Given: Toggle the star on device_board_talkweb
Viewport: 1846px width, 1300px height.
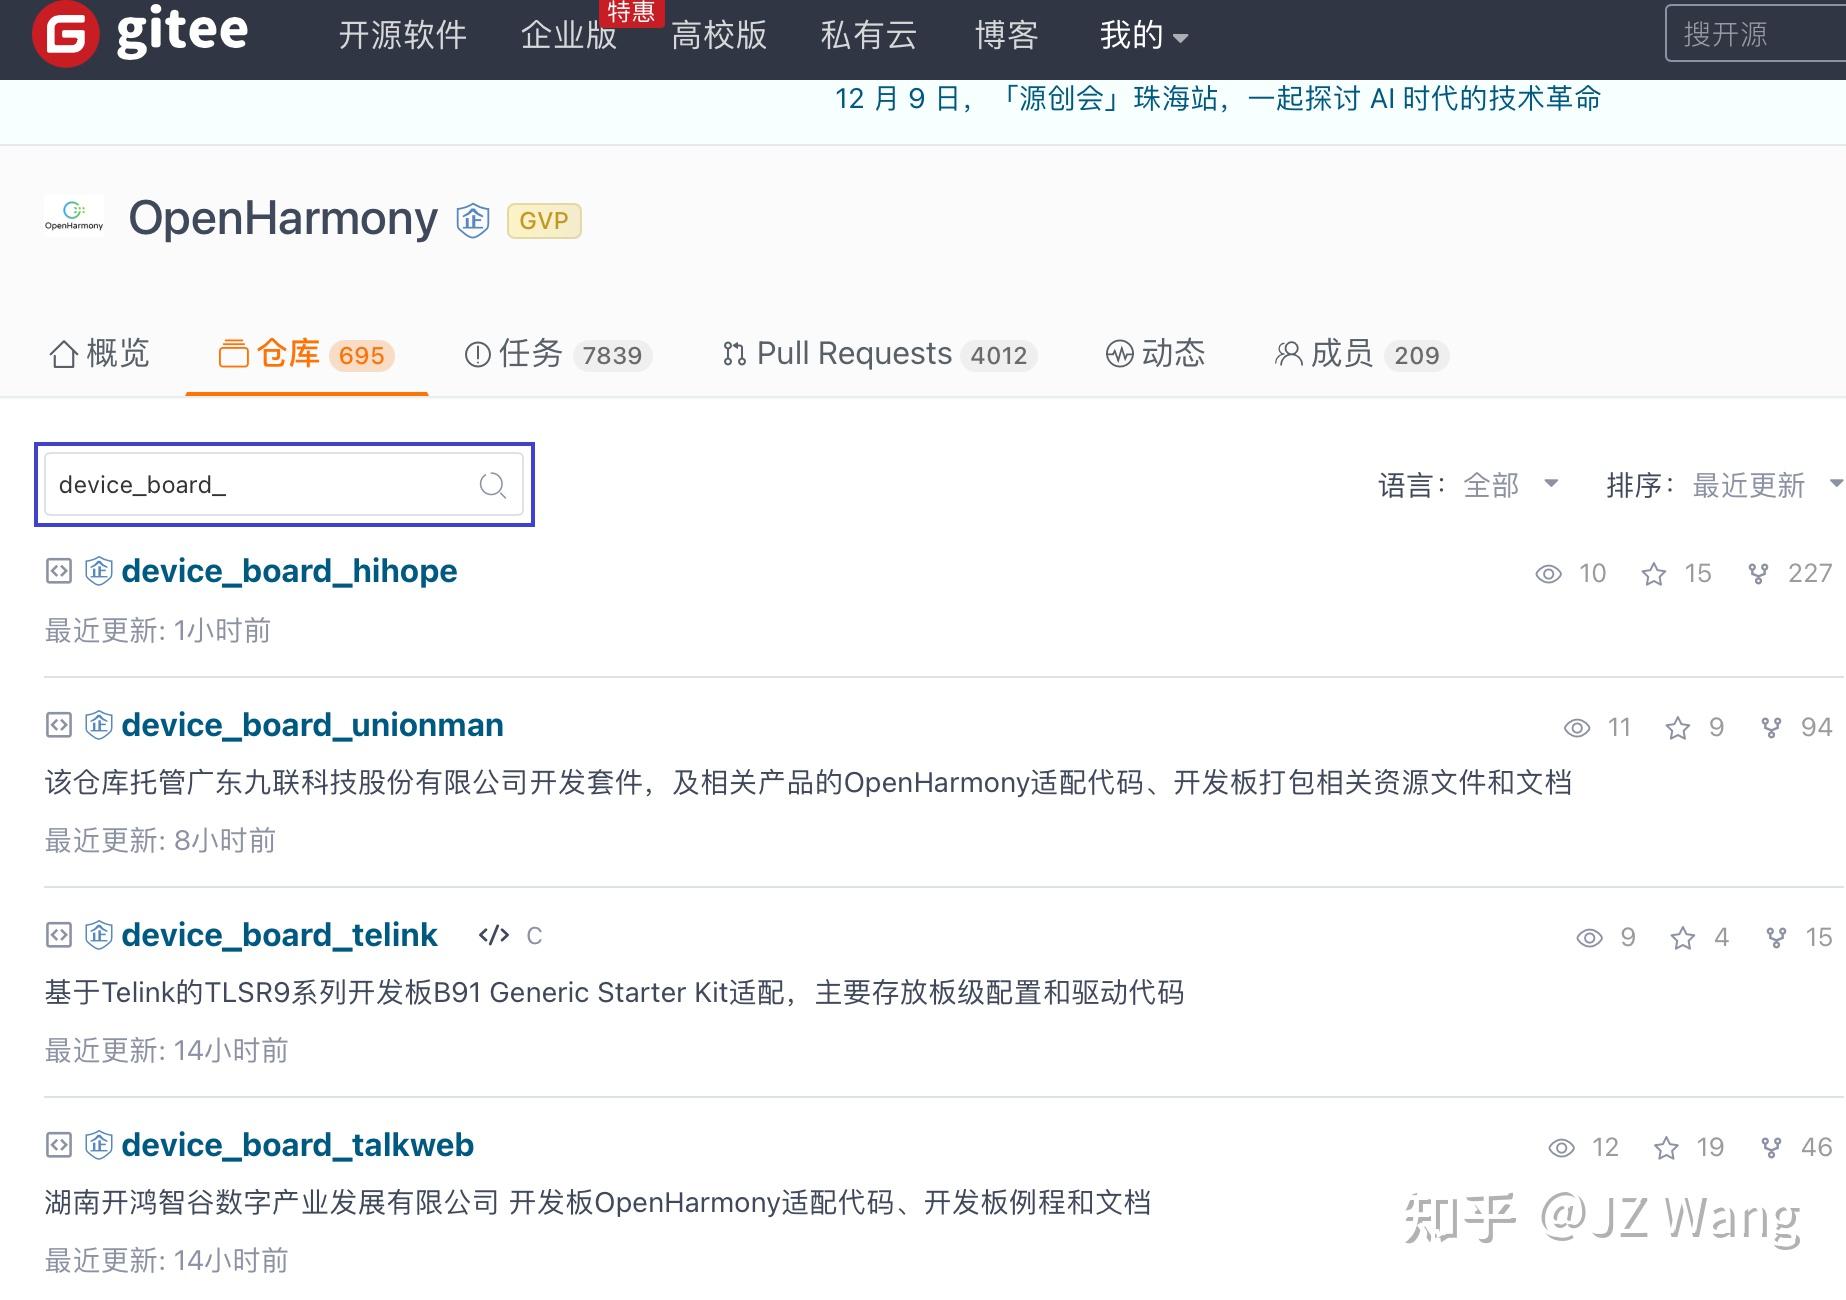Looking at the screenshot, I should (1666, 1148).
